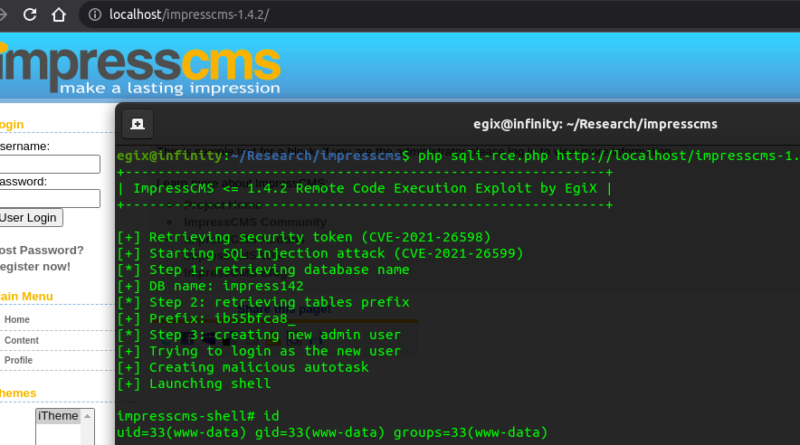Click the 'php sqli-rce.php' command line
This screenshot has height=445, width=800.
pos(458,156)
